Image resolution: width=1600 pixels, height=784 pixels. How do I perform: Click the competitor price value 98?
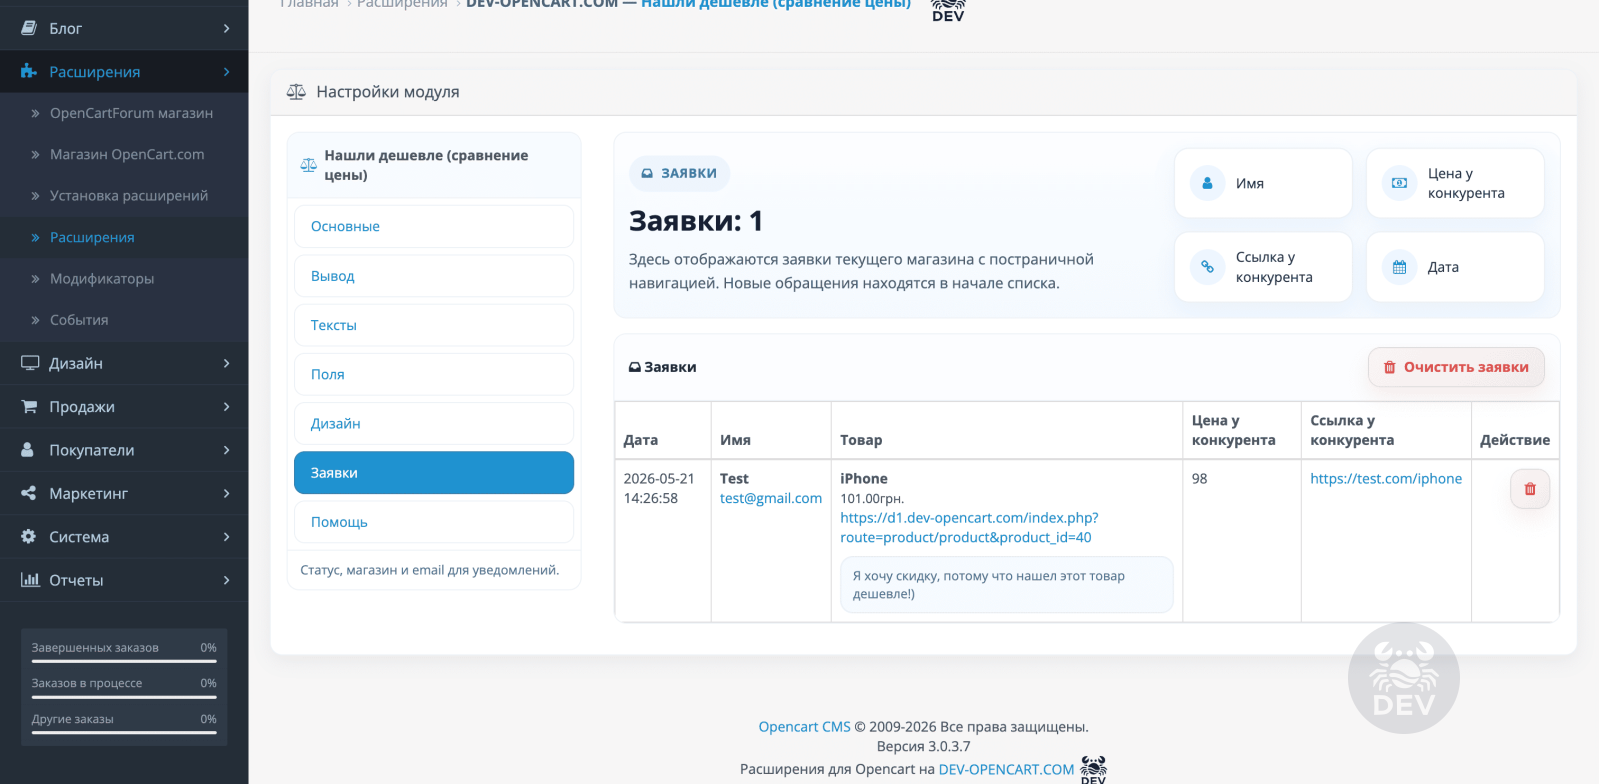(x=1200, y=478)
